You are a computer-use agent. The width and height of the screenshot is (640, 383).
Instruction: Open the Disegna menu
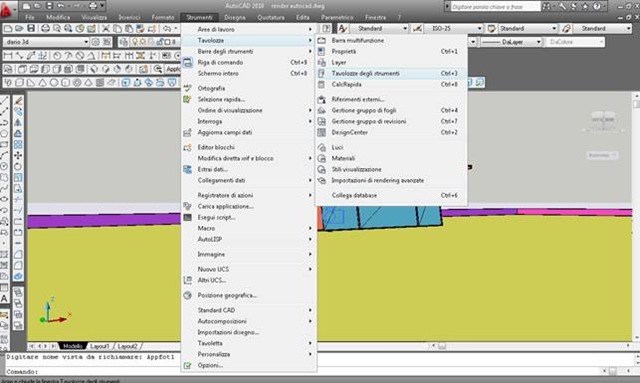point(235,18)
